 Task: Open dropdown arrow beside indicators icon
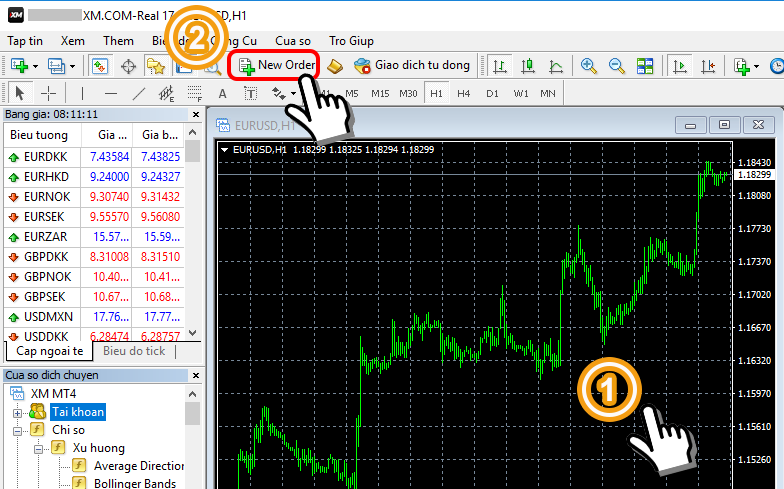coord(756,66)
